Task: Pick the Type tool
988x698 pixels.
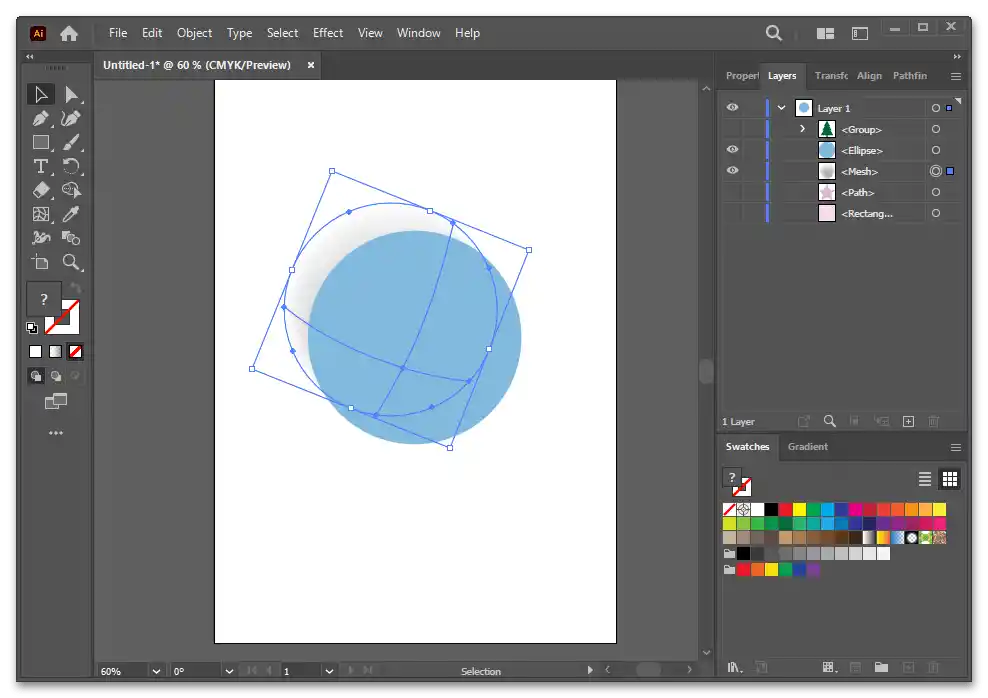Action: 41,167
